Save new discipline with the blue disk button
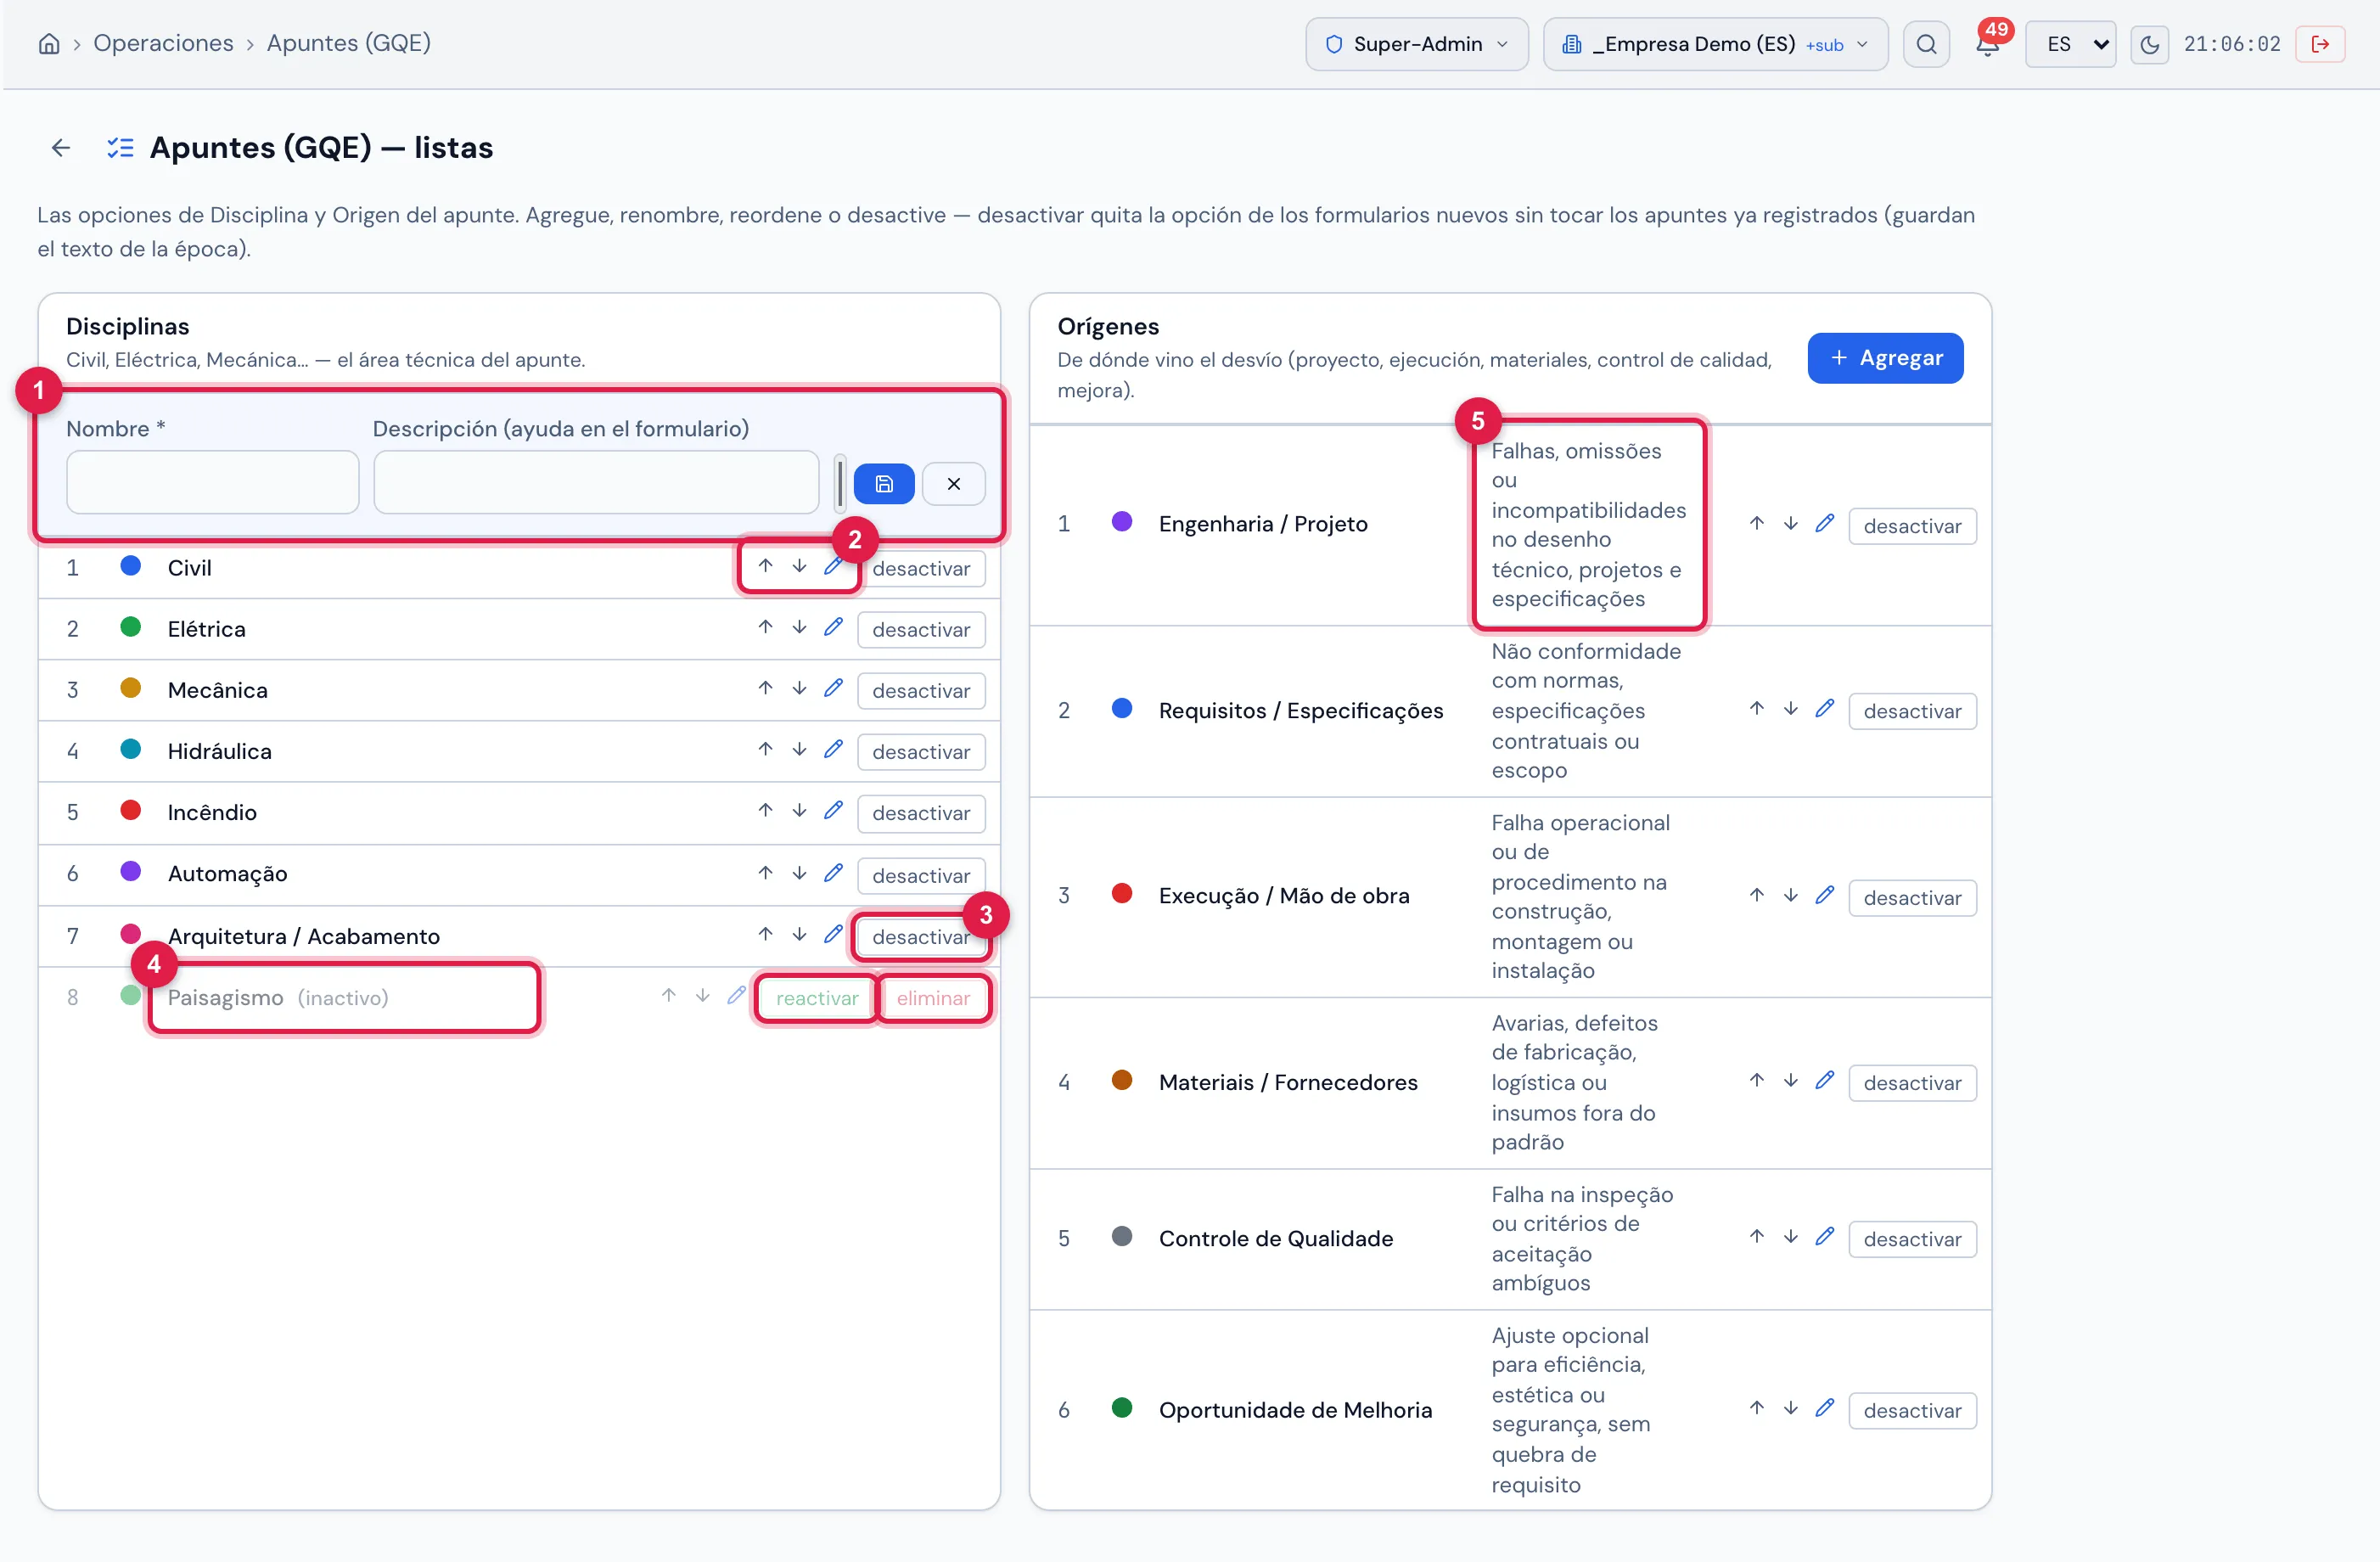This screenshot has width=2380, height=1562. pos(884,484)
